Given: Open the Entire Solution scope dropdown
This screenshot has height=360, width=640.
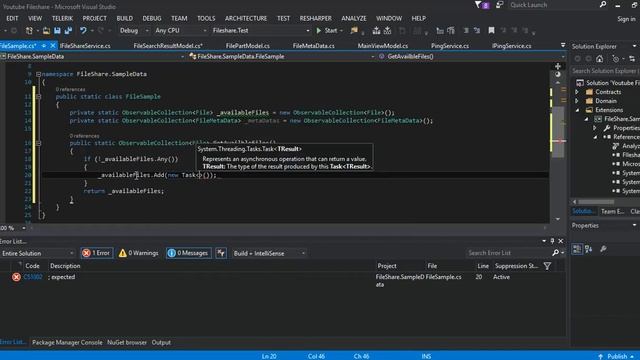Looking at the screenshot, I should 37,253.
